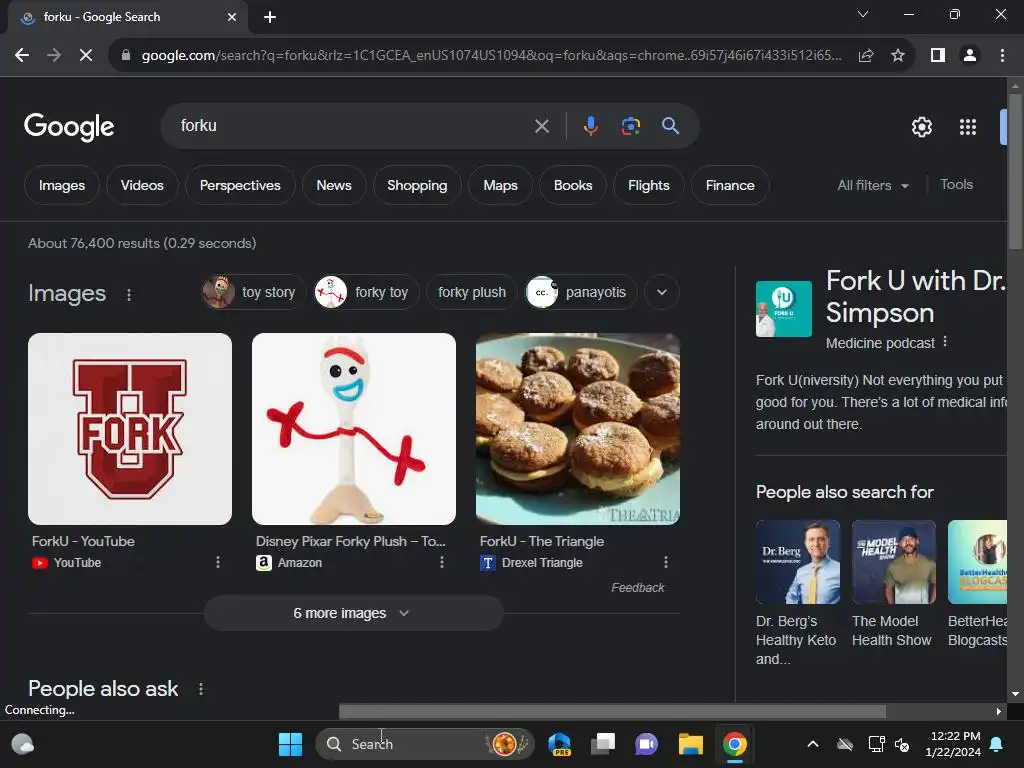Viewport: 1024px width, 768px height.
Task: Switch to the Perspectives filter
Action: pos(240,185)
